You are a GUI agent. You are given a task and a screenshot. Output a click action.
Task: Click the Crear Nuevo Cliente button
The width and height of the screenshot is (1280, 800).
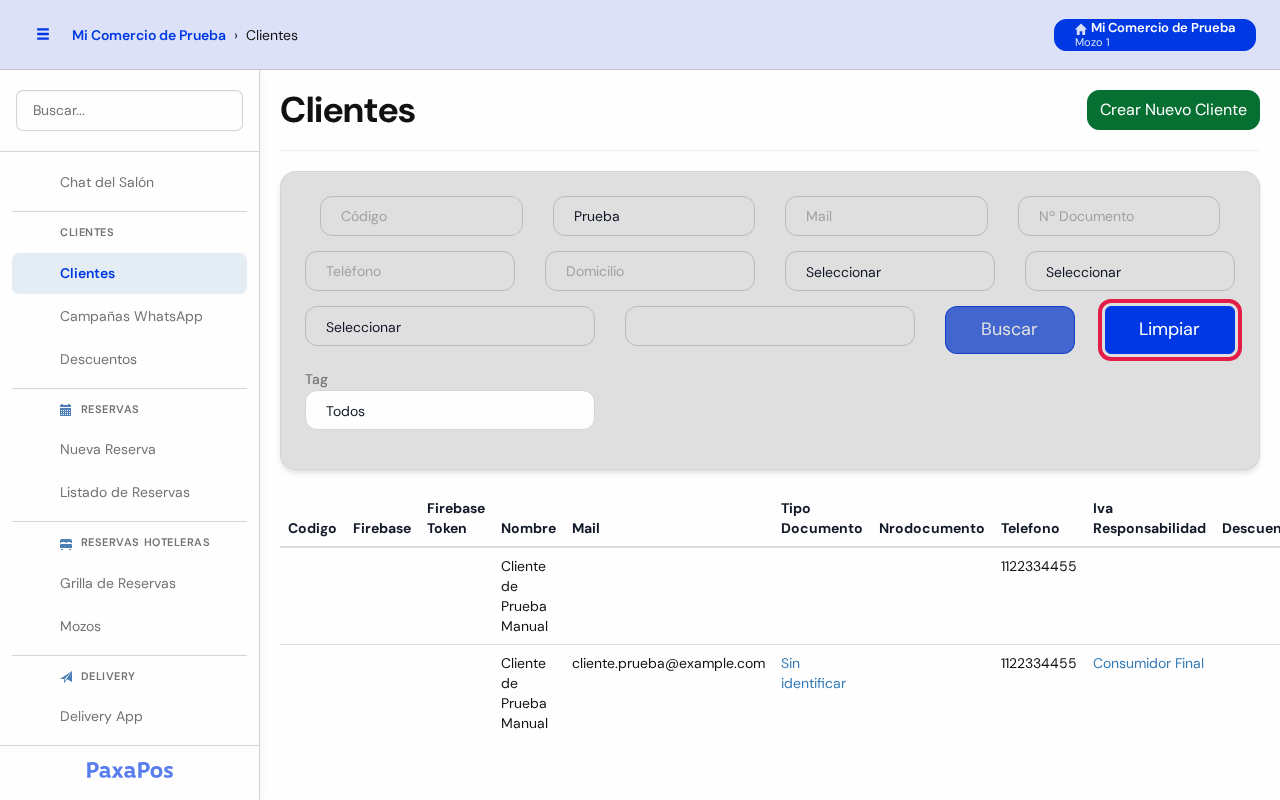(x=1173, y=110)
